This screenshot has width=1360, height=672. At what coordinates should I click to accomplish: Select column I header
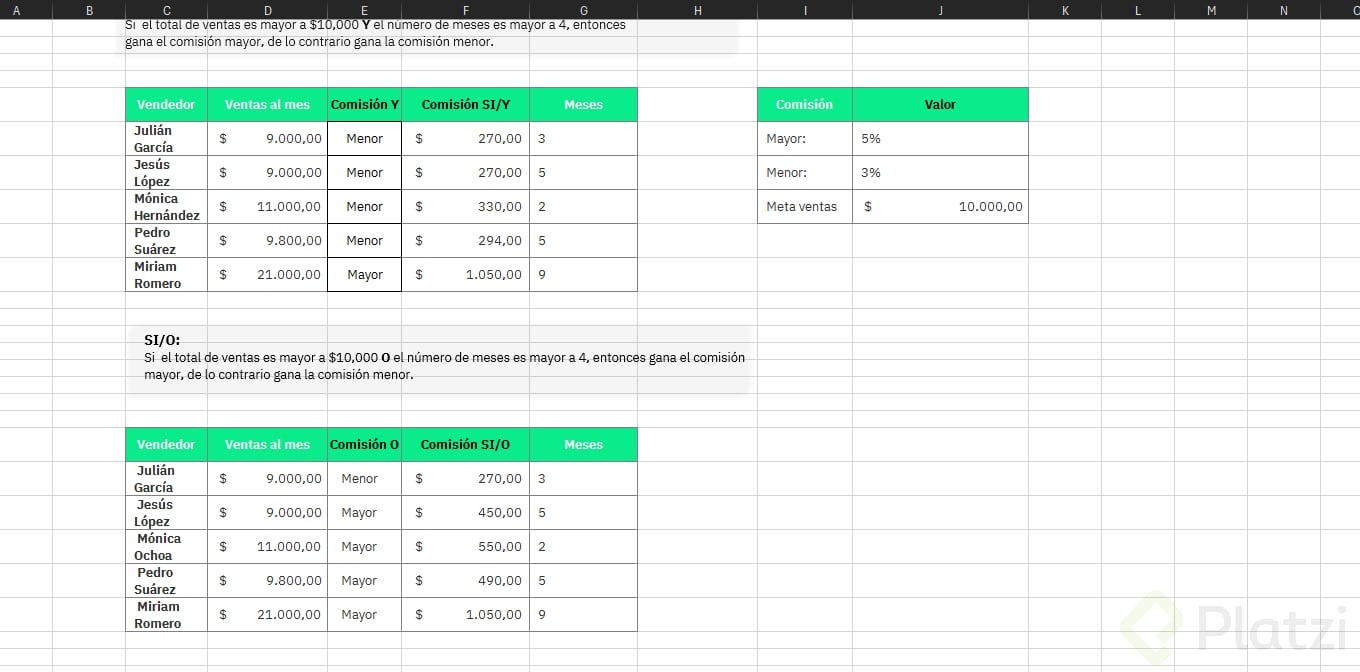805,10
